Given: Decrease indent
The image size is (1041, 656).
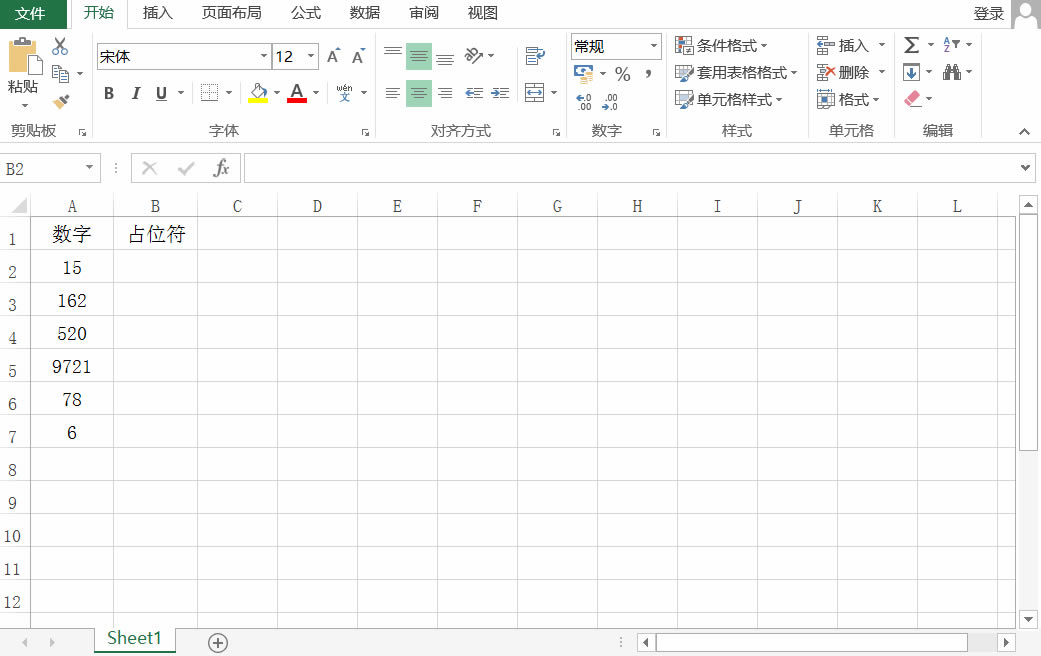Looking at the screenshot, I should 473,93.
